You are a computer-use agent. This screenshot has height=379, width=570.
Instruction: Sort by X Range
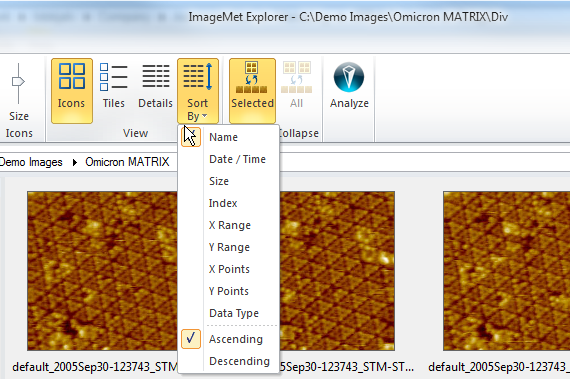228,225
